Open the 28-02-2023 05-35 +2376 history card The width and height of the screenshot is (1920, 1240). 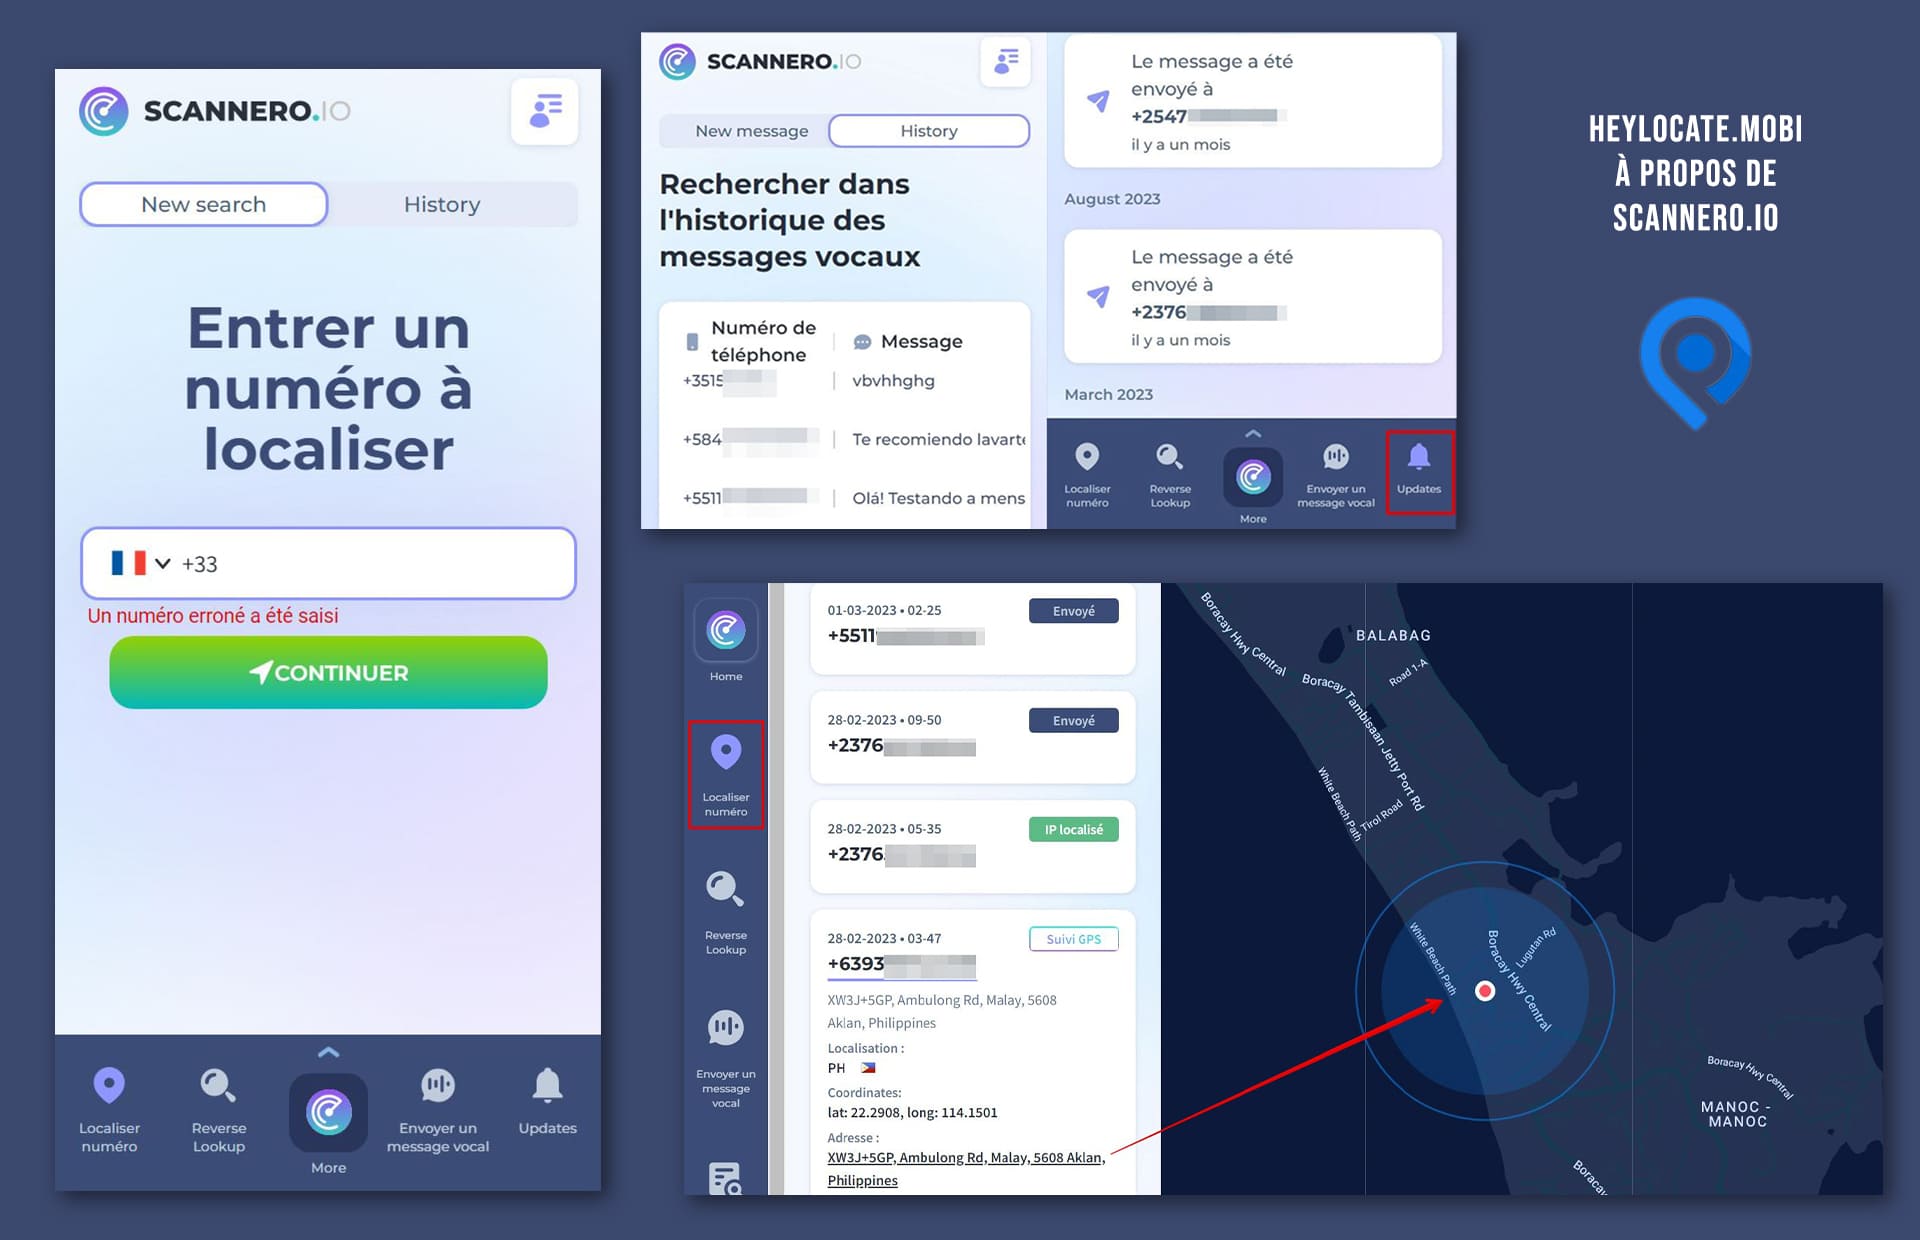(973, 846)
